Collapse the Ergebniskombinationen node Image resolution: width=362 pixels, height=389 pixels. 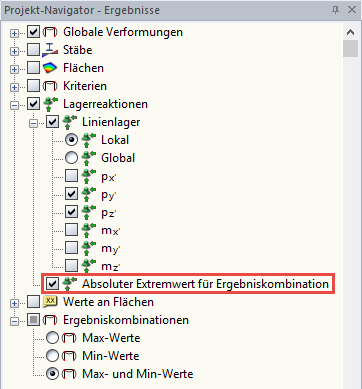click(14, 321)
